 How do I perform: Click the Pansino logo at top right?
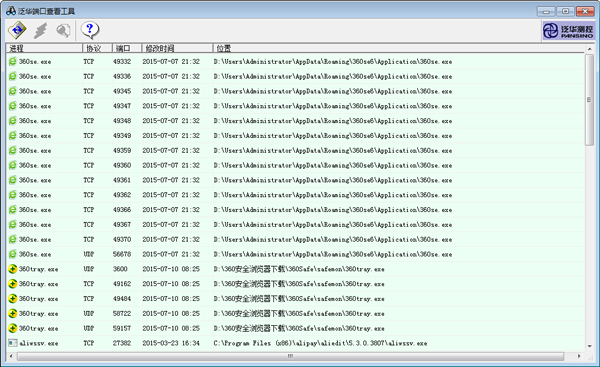click(568, 30)
